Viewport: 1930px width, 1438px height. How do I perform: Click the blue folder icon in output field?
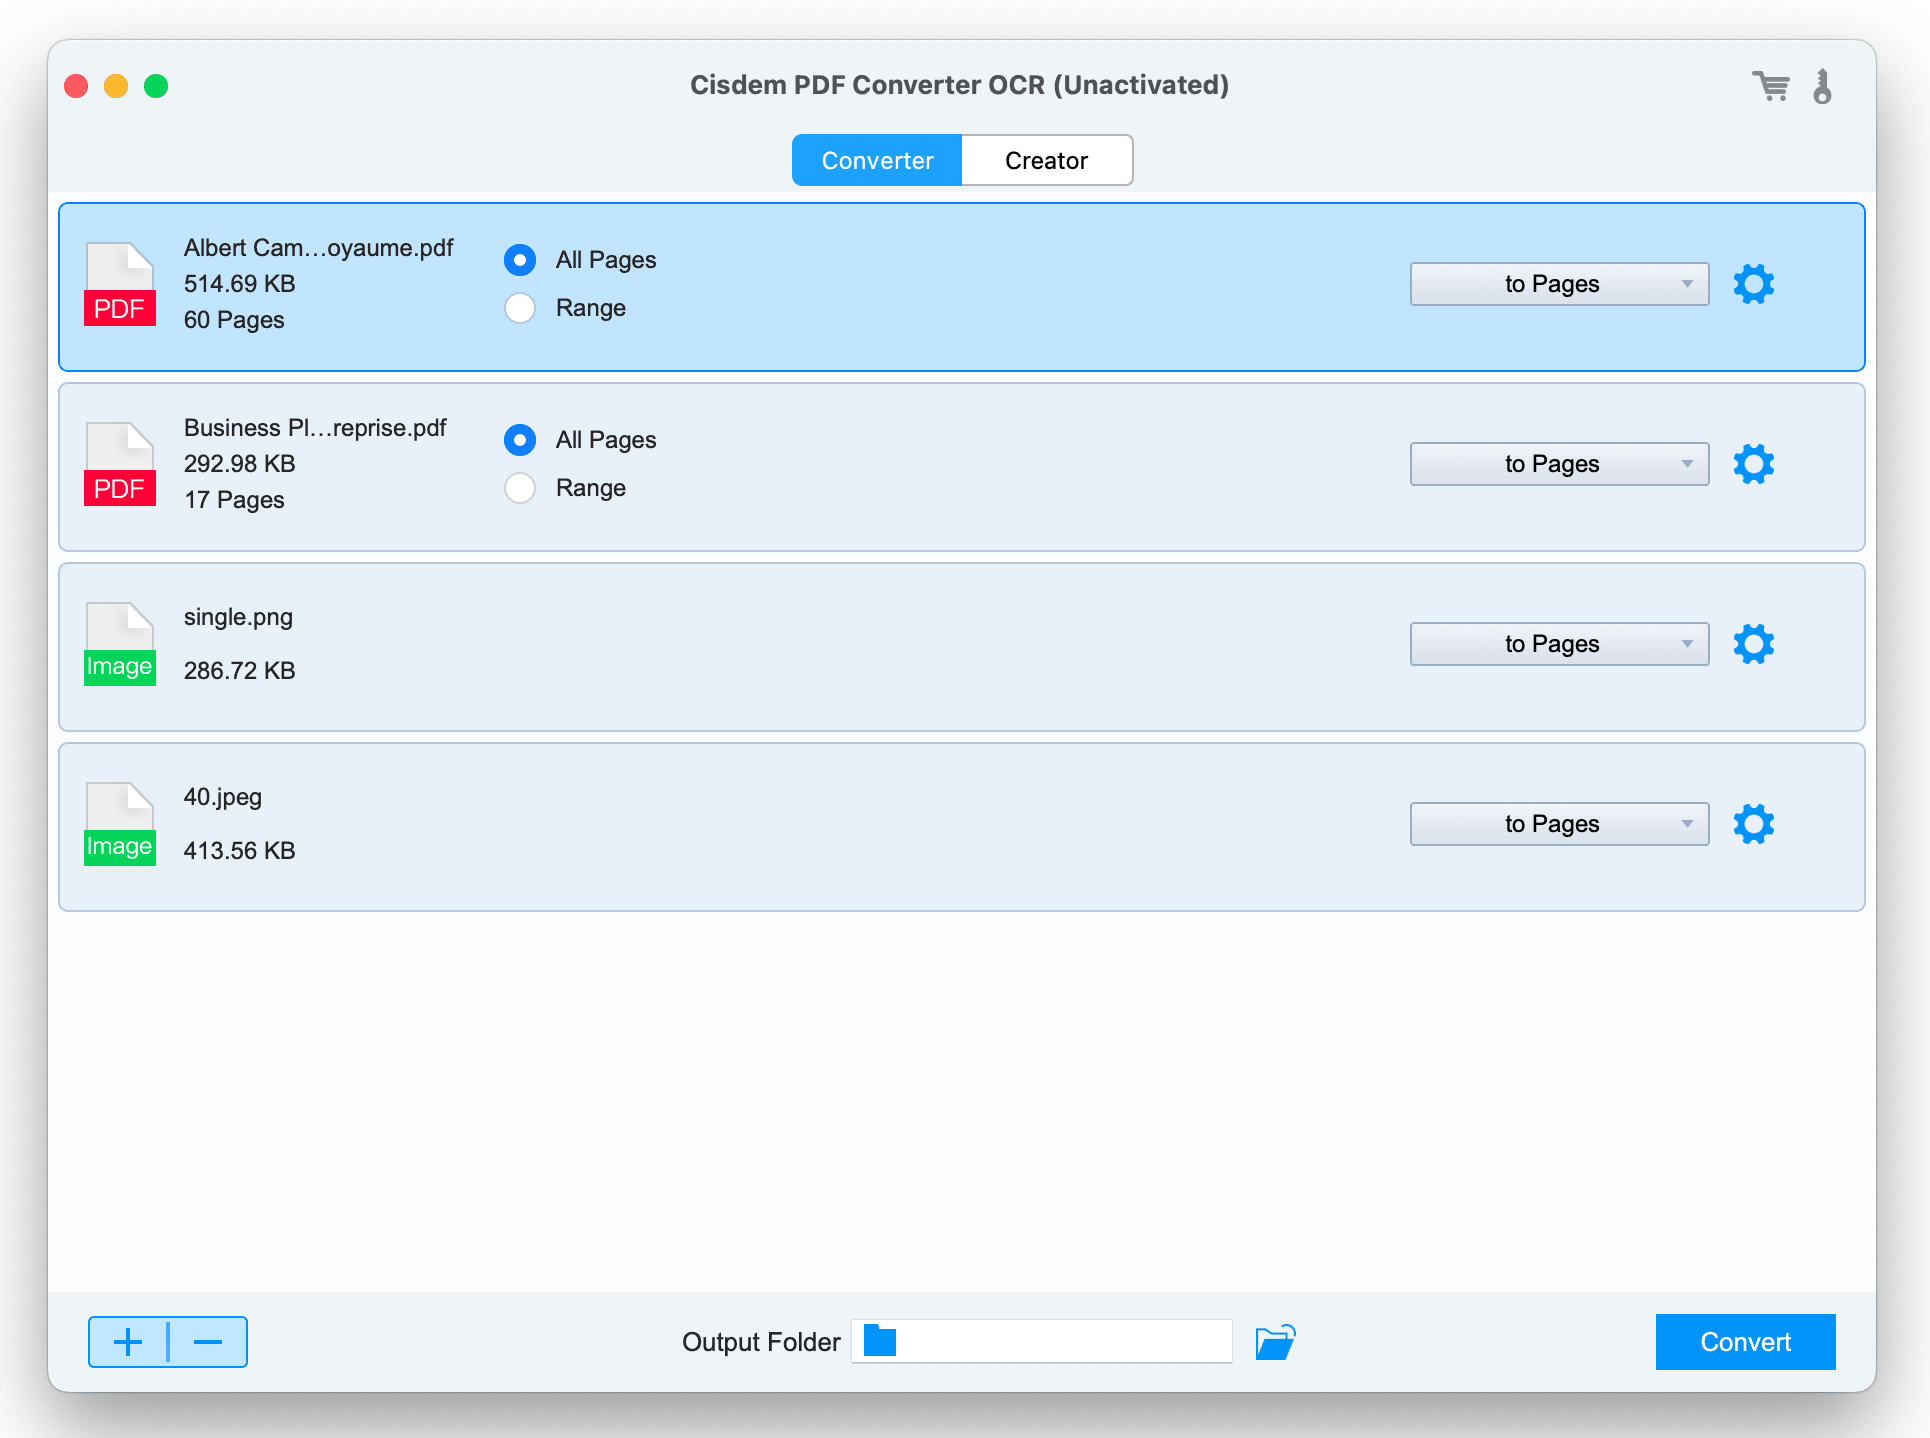(x=880, y=1341)
